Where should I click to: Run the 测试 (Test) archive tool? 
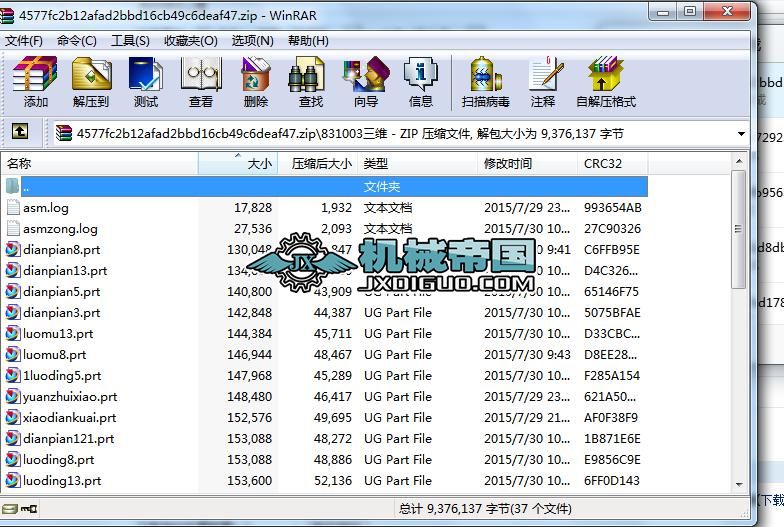click(146, 82)
